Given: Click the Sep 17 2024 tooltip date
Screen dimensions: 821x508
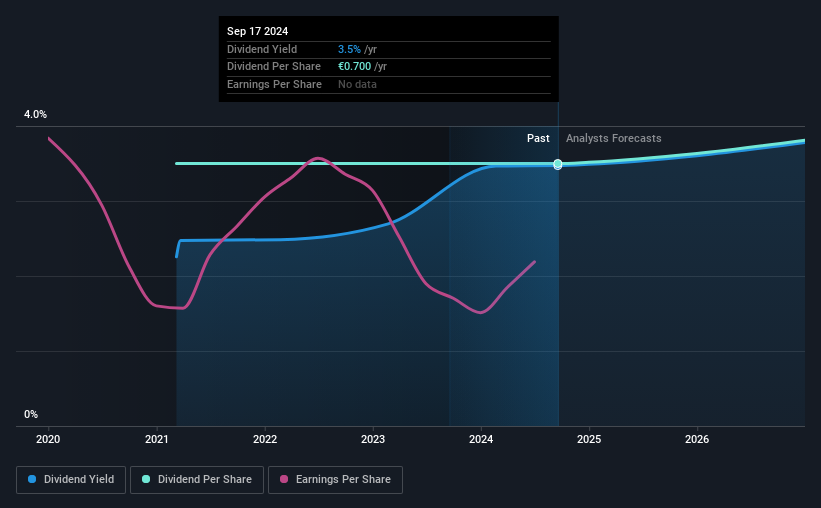Looking at the screenshot, I should pos(258,31).
